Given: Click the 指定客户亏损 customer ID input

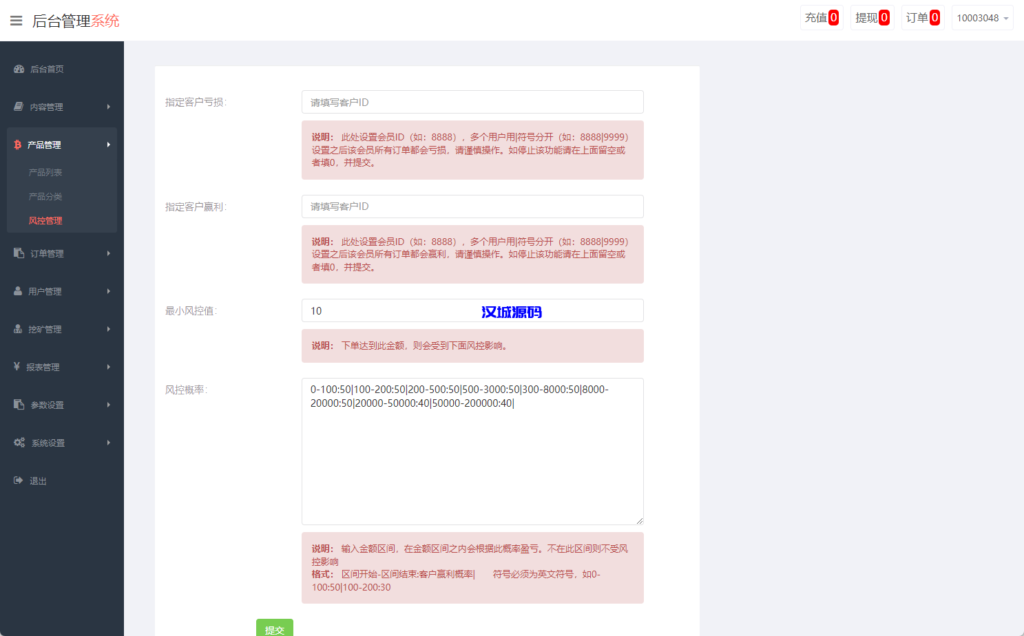Looking at the screenshot, I should [x=472, y=102].
